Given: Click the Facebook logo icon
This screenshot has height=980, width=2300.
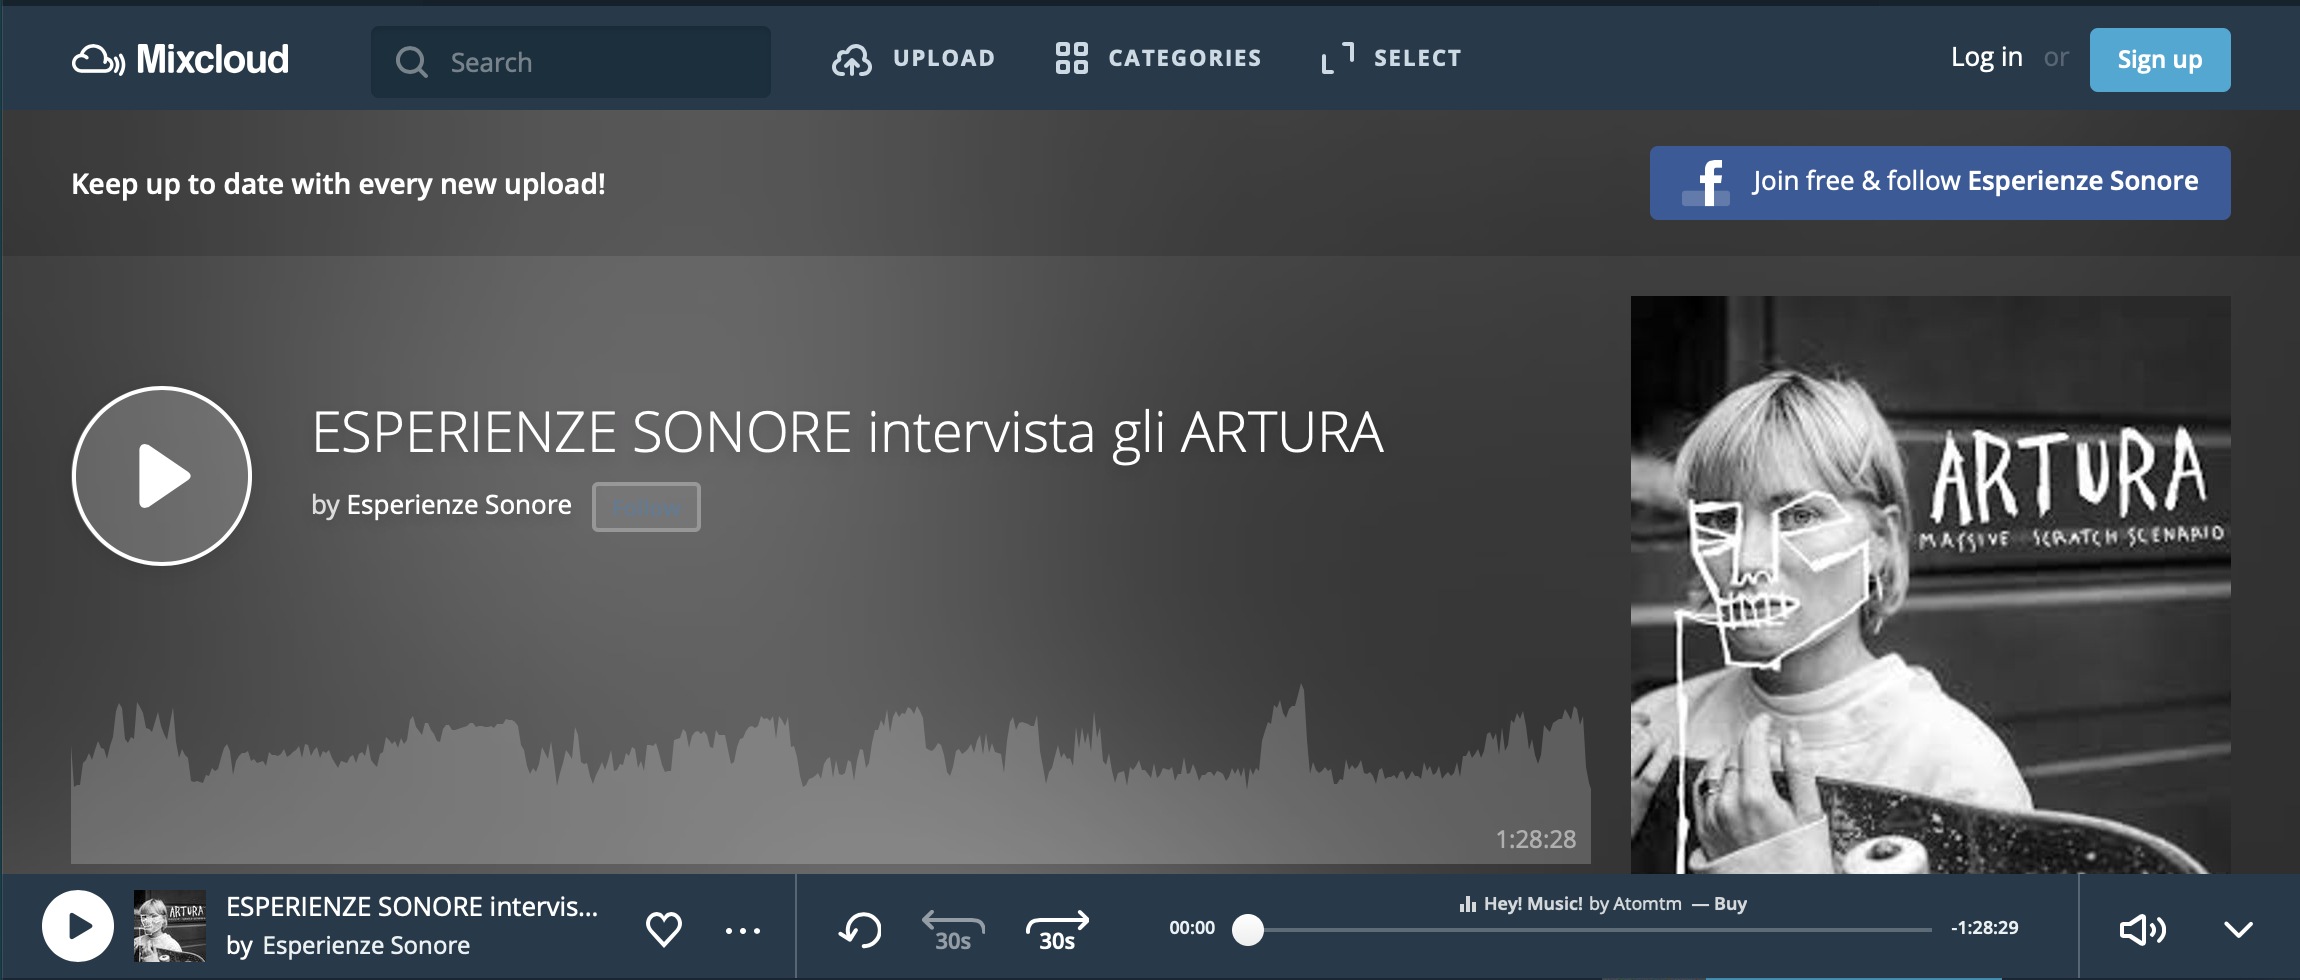Looking at the screenshot, I should coord(1707,183).
